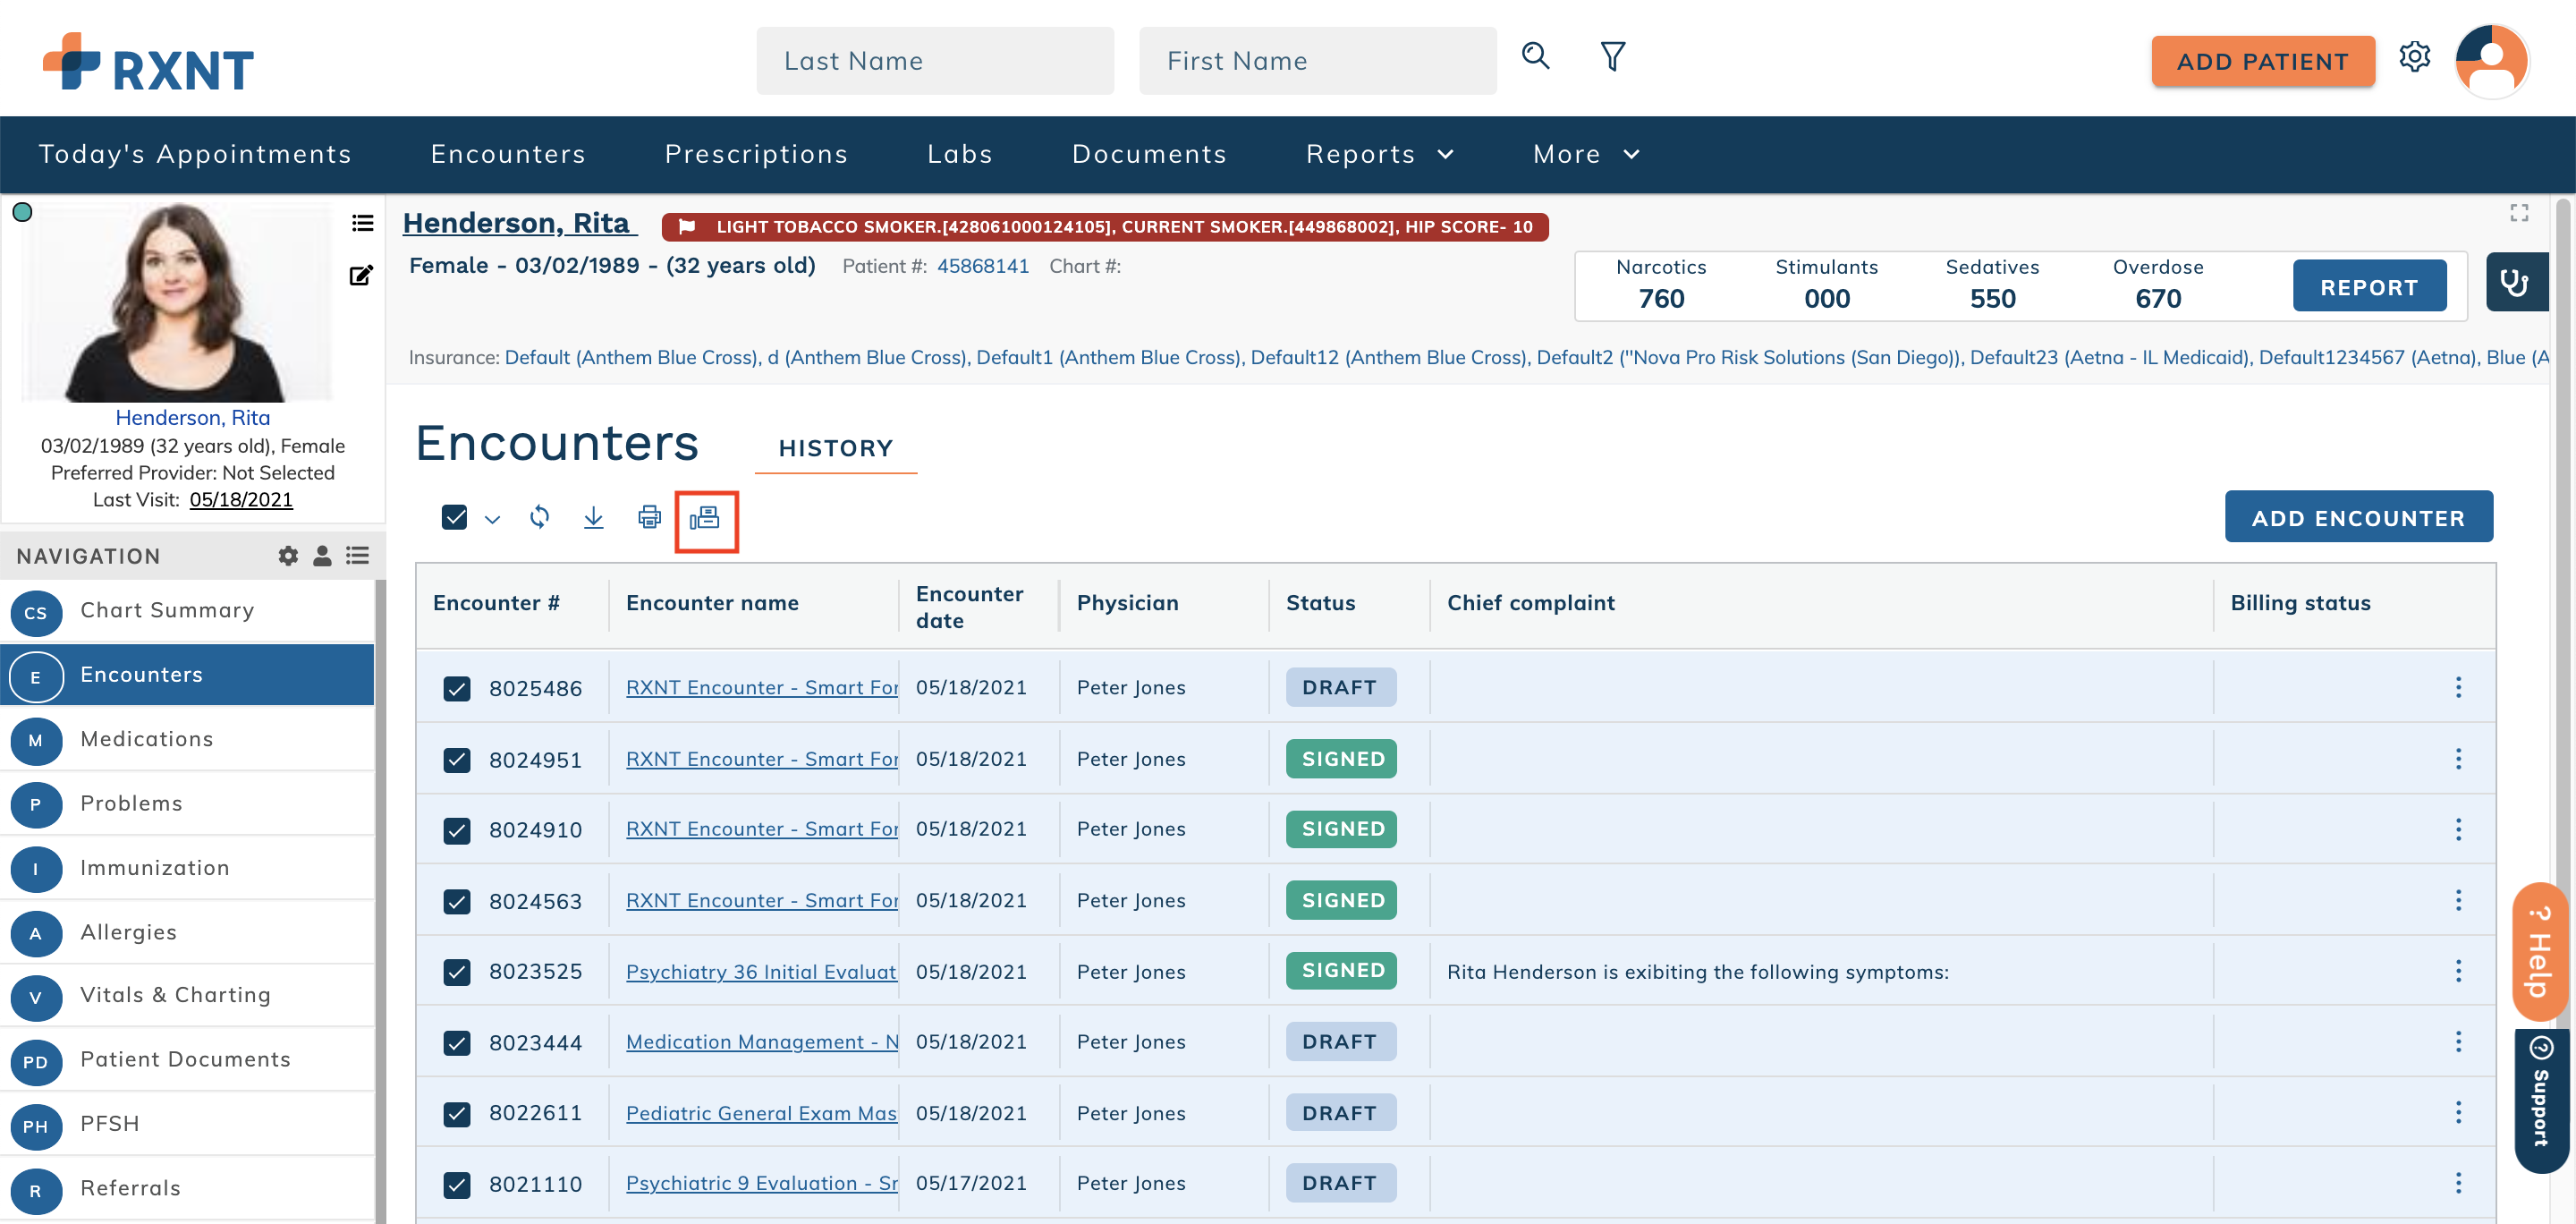The height and width of the screenshot is (1224, 2576).
Task: Open Vitals & Charting in navigation
Action: (187, 996)
